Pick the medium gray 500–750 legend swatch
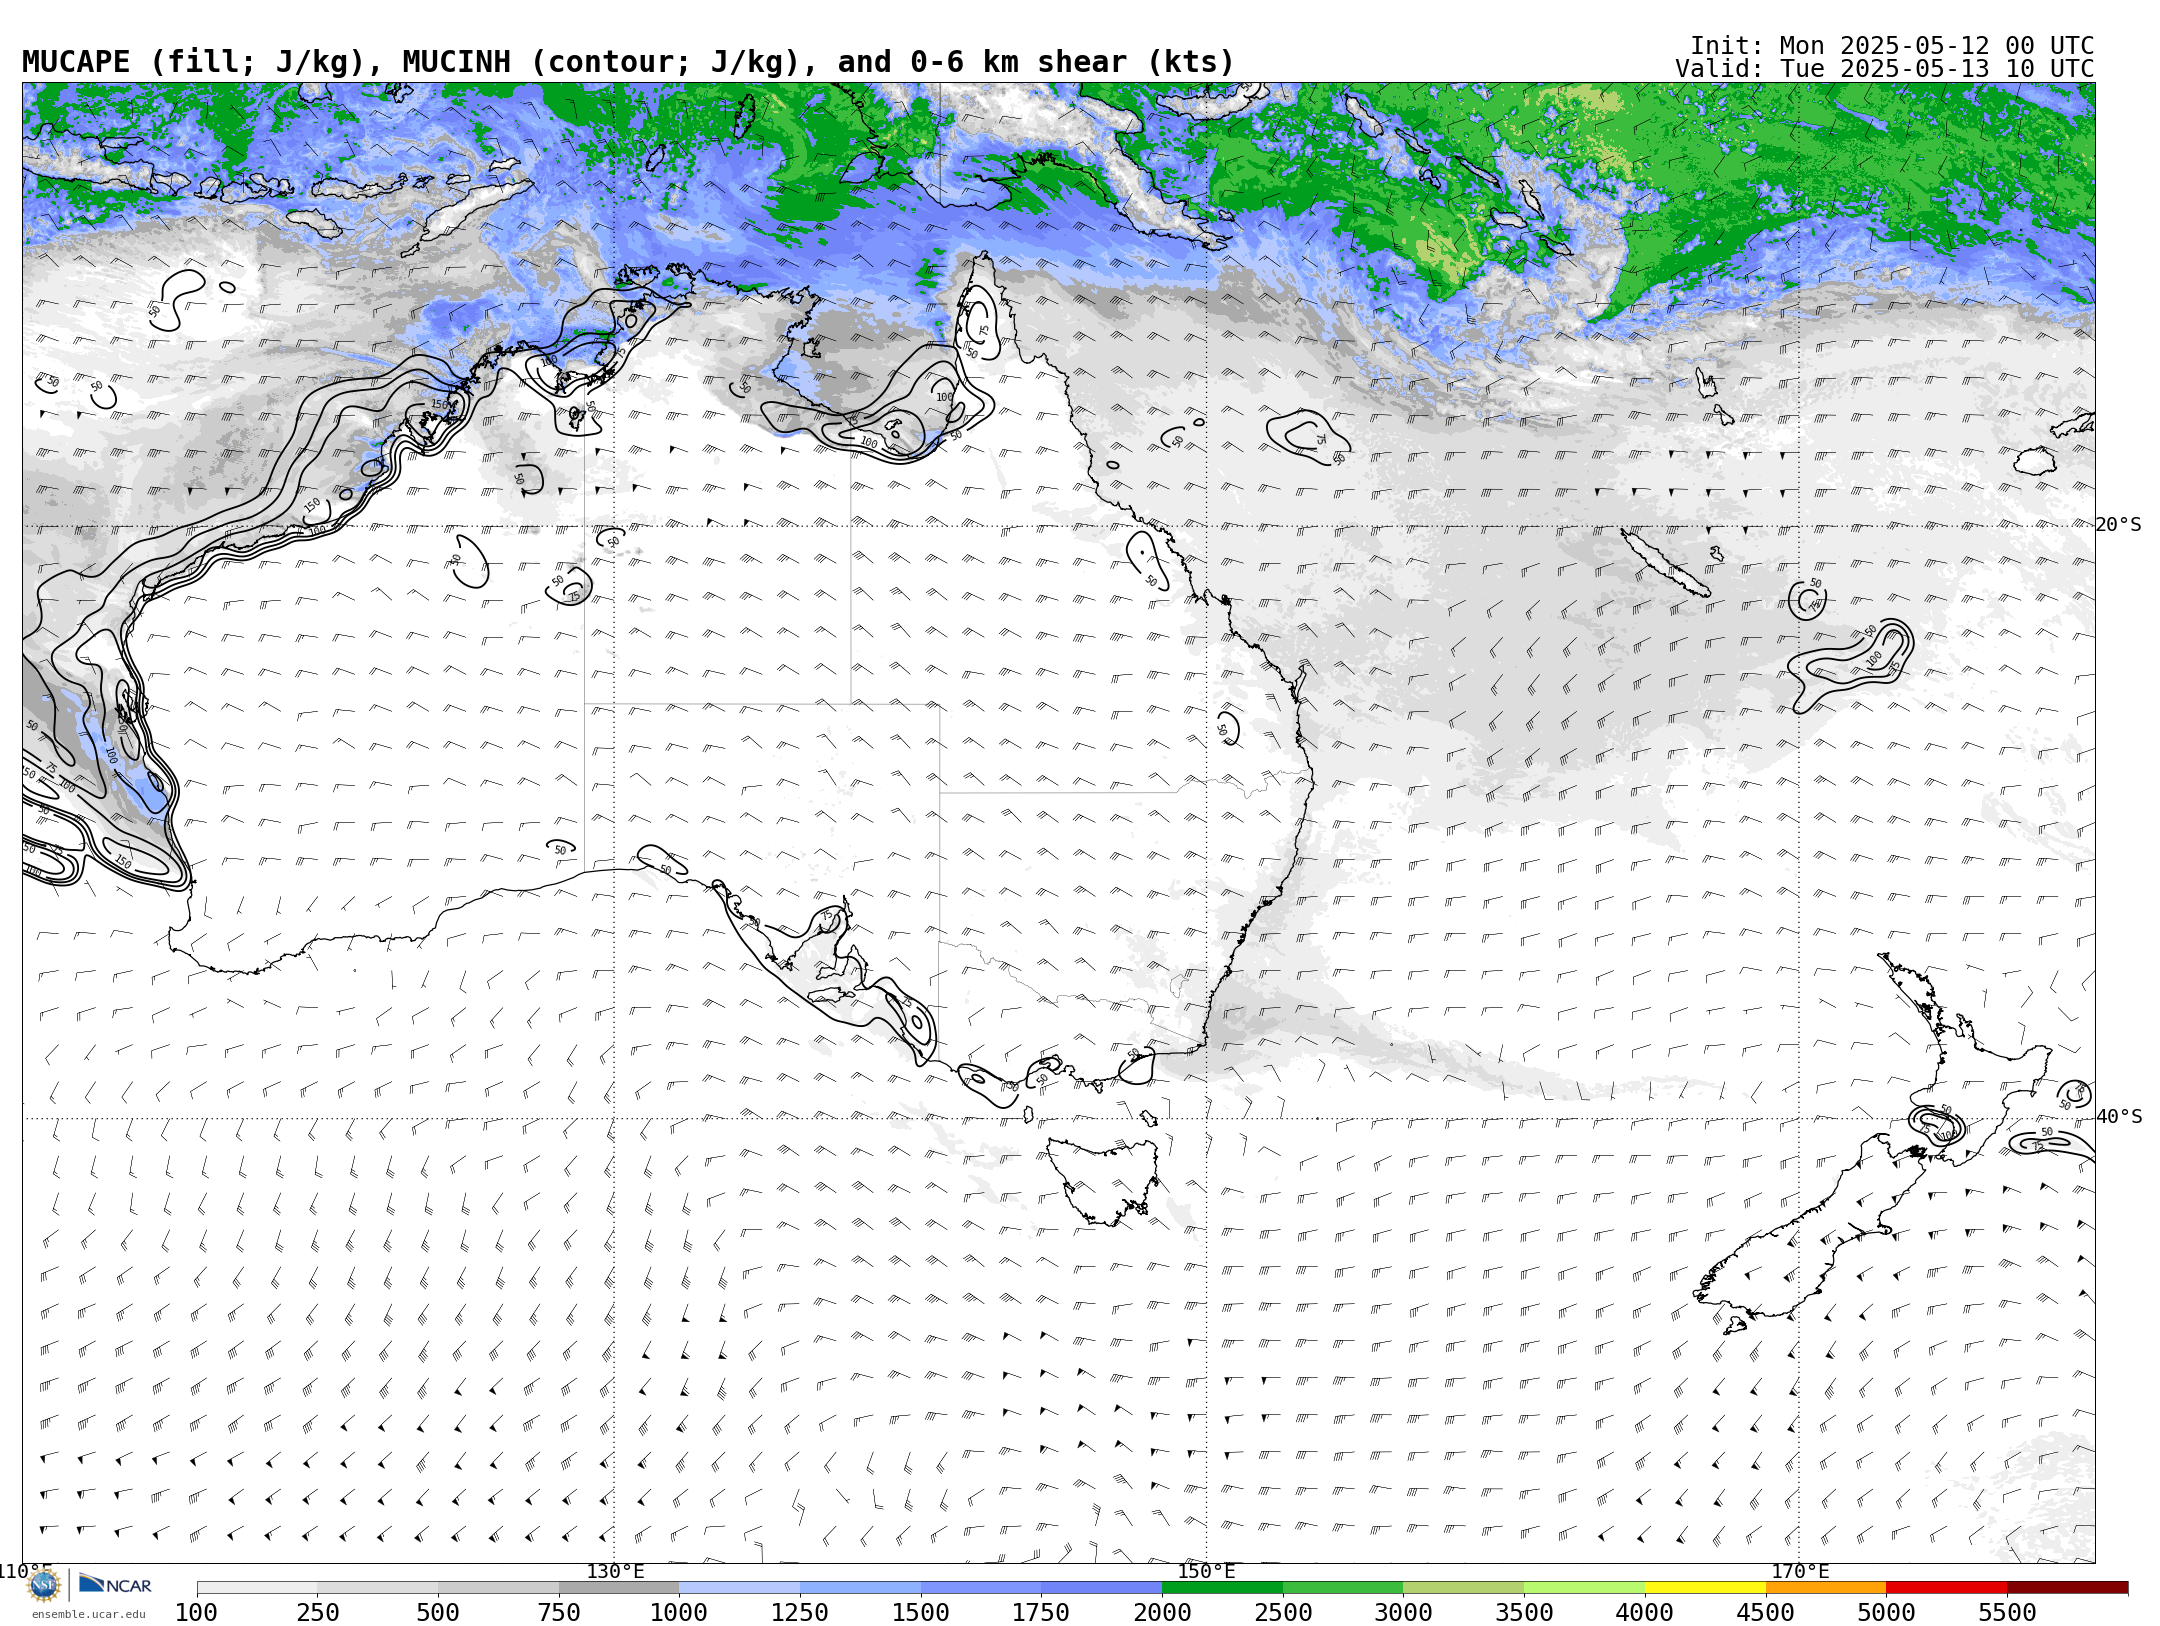2160x1626 pixels. pyautogui.click(x=498, y=1588)
